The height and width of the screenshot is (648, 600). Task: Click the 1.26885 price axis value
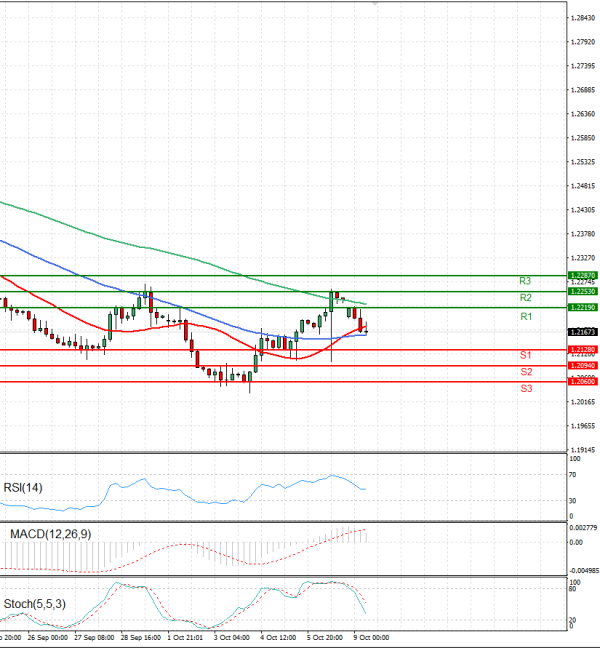coord(583,90)
